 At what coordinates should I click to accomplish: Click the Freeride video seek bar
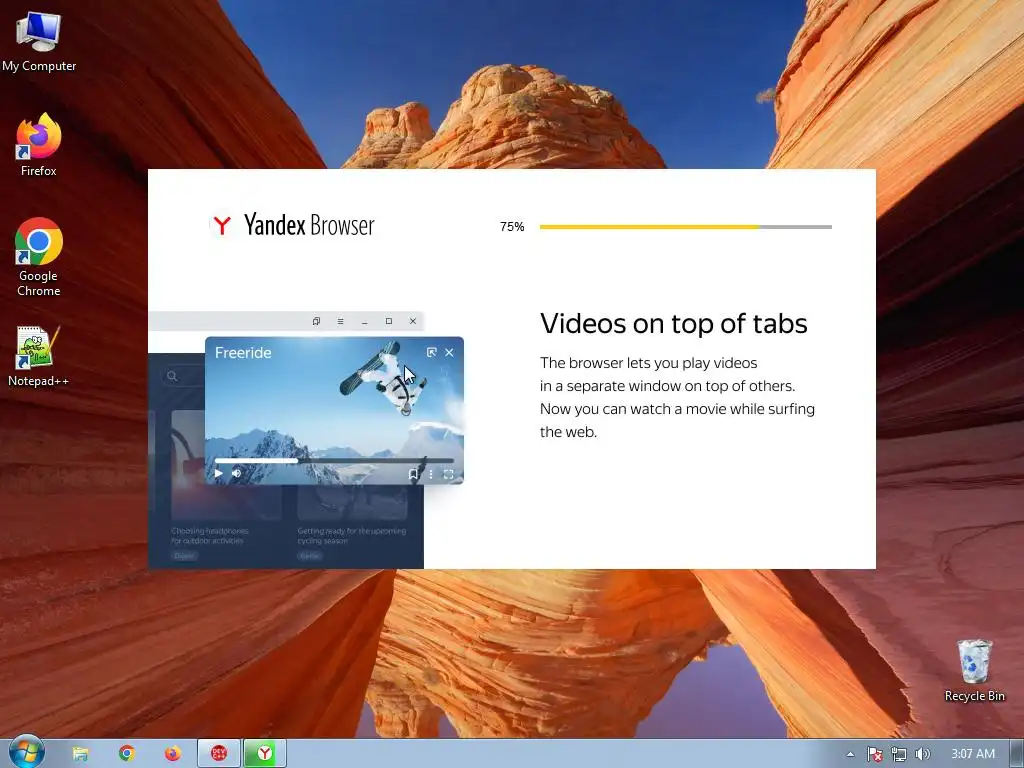334,460
